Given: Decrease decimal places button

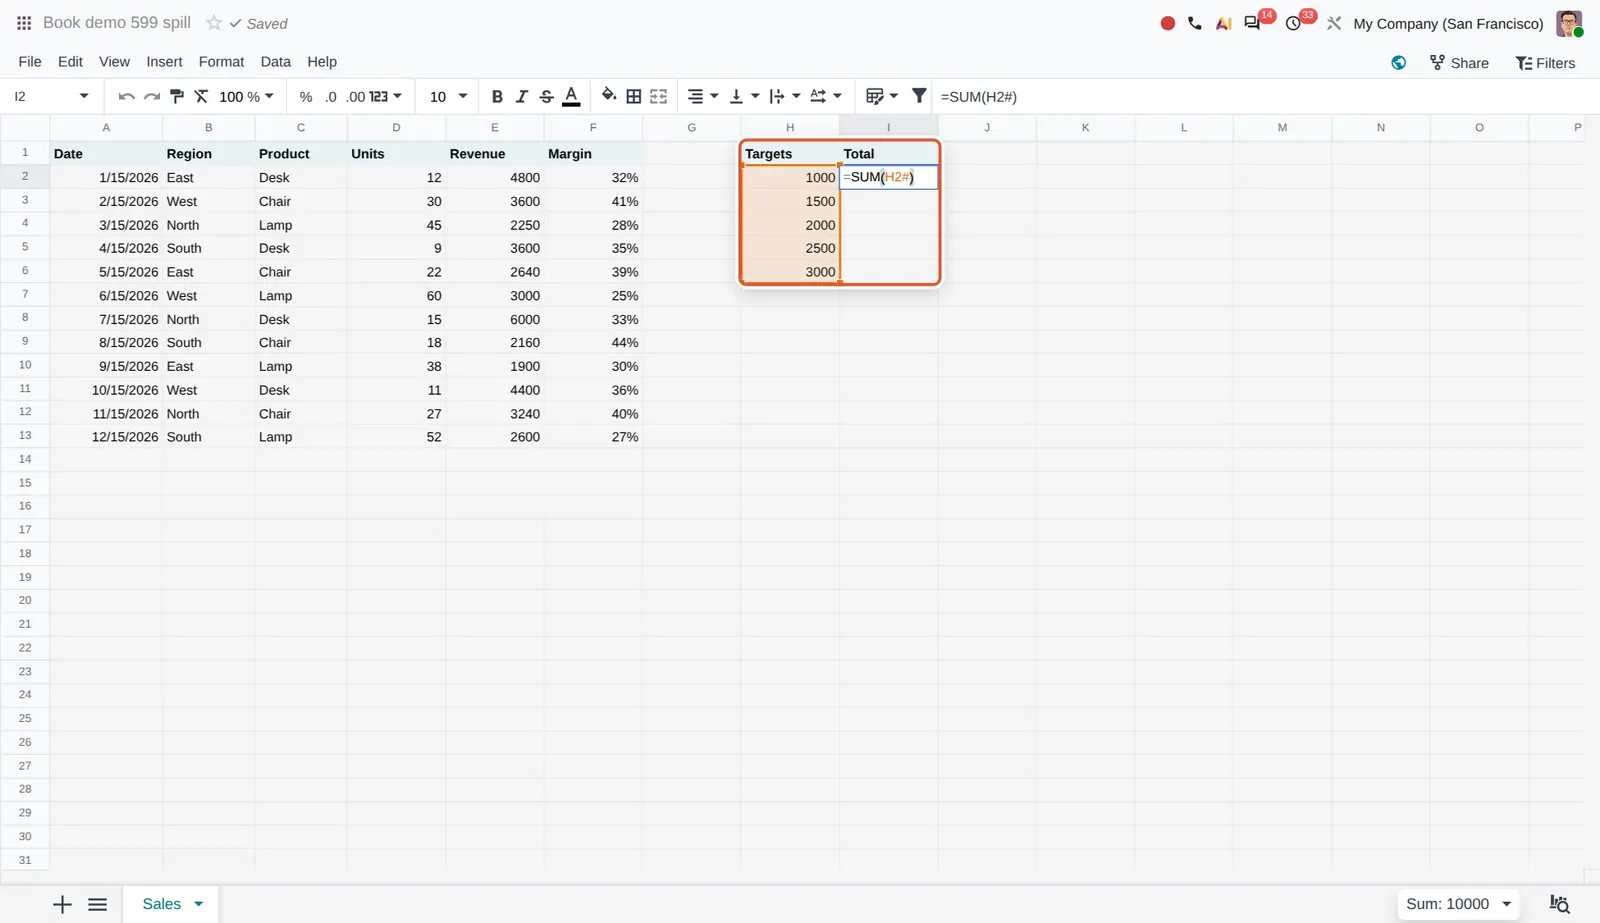Looking at the screenshot, I should [331, 97].
